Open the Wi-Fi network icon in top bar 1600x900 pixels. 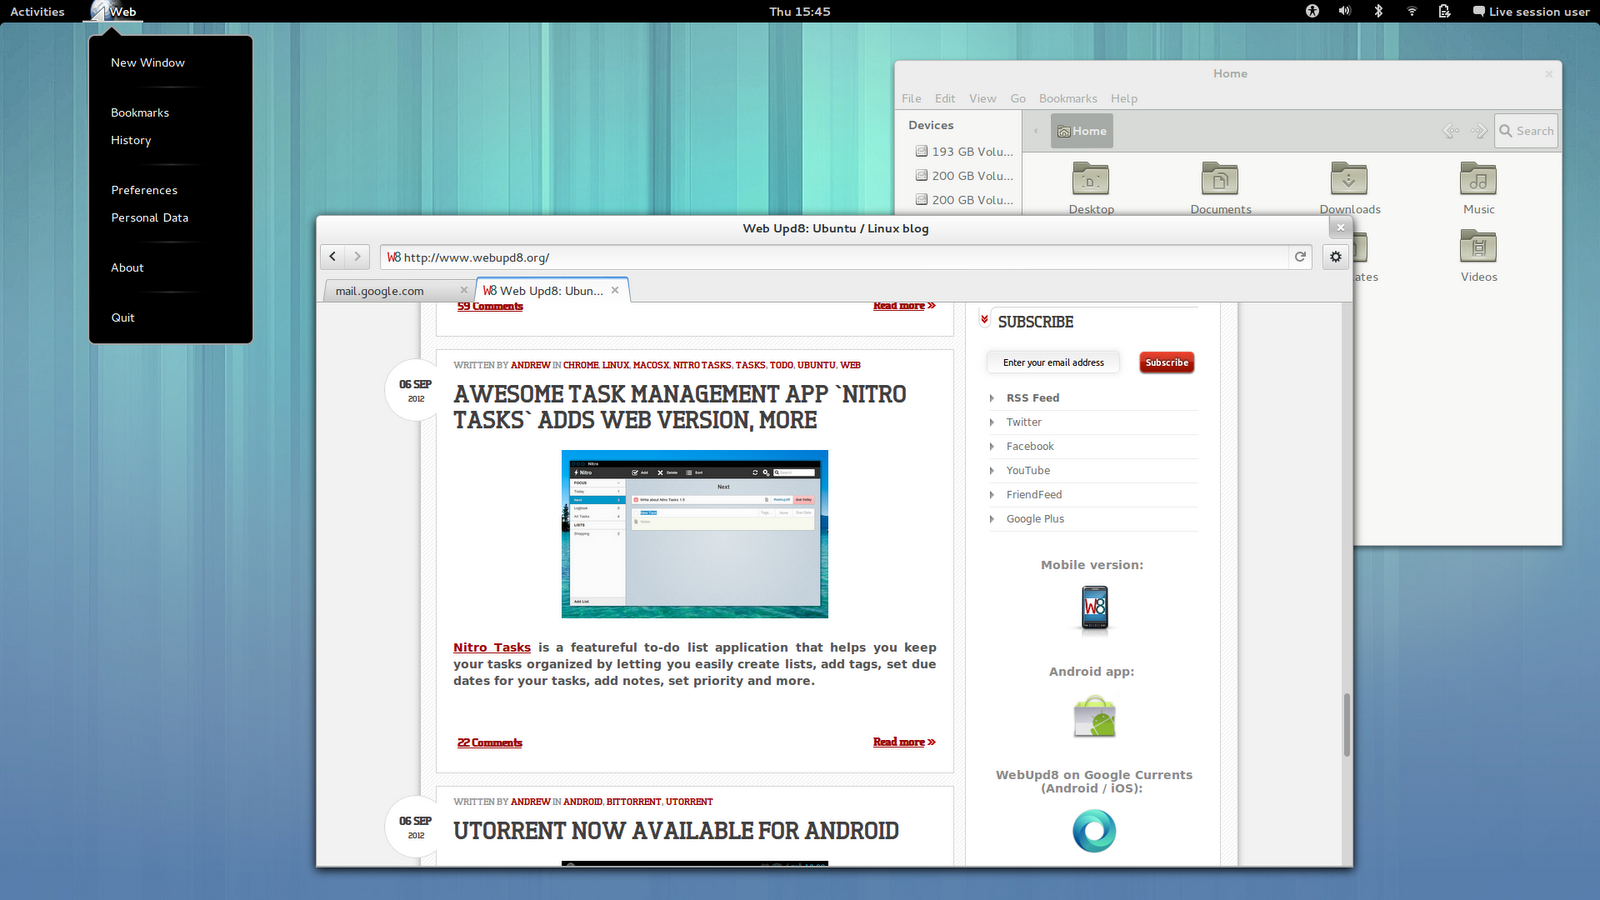tap(1412, 11)
